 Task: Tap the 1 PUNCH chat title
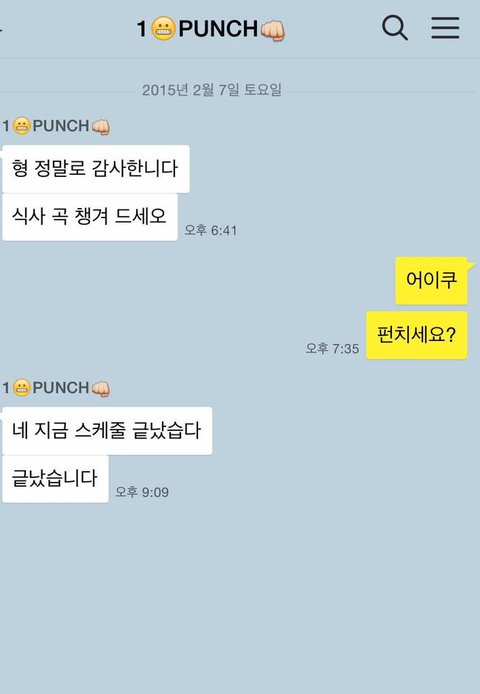pyautogui.click(x=211, y=29)
